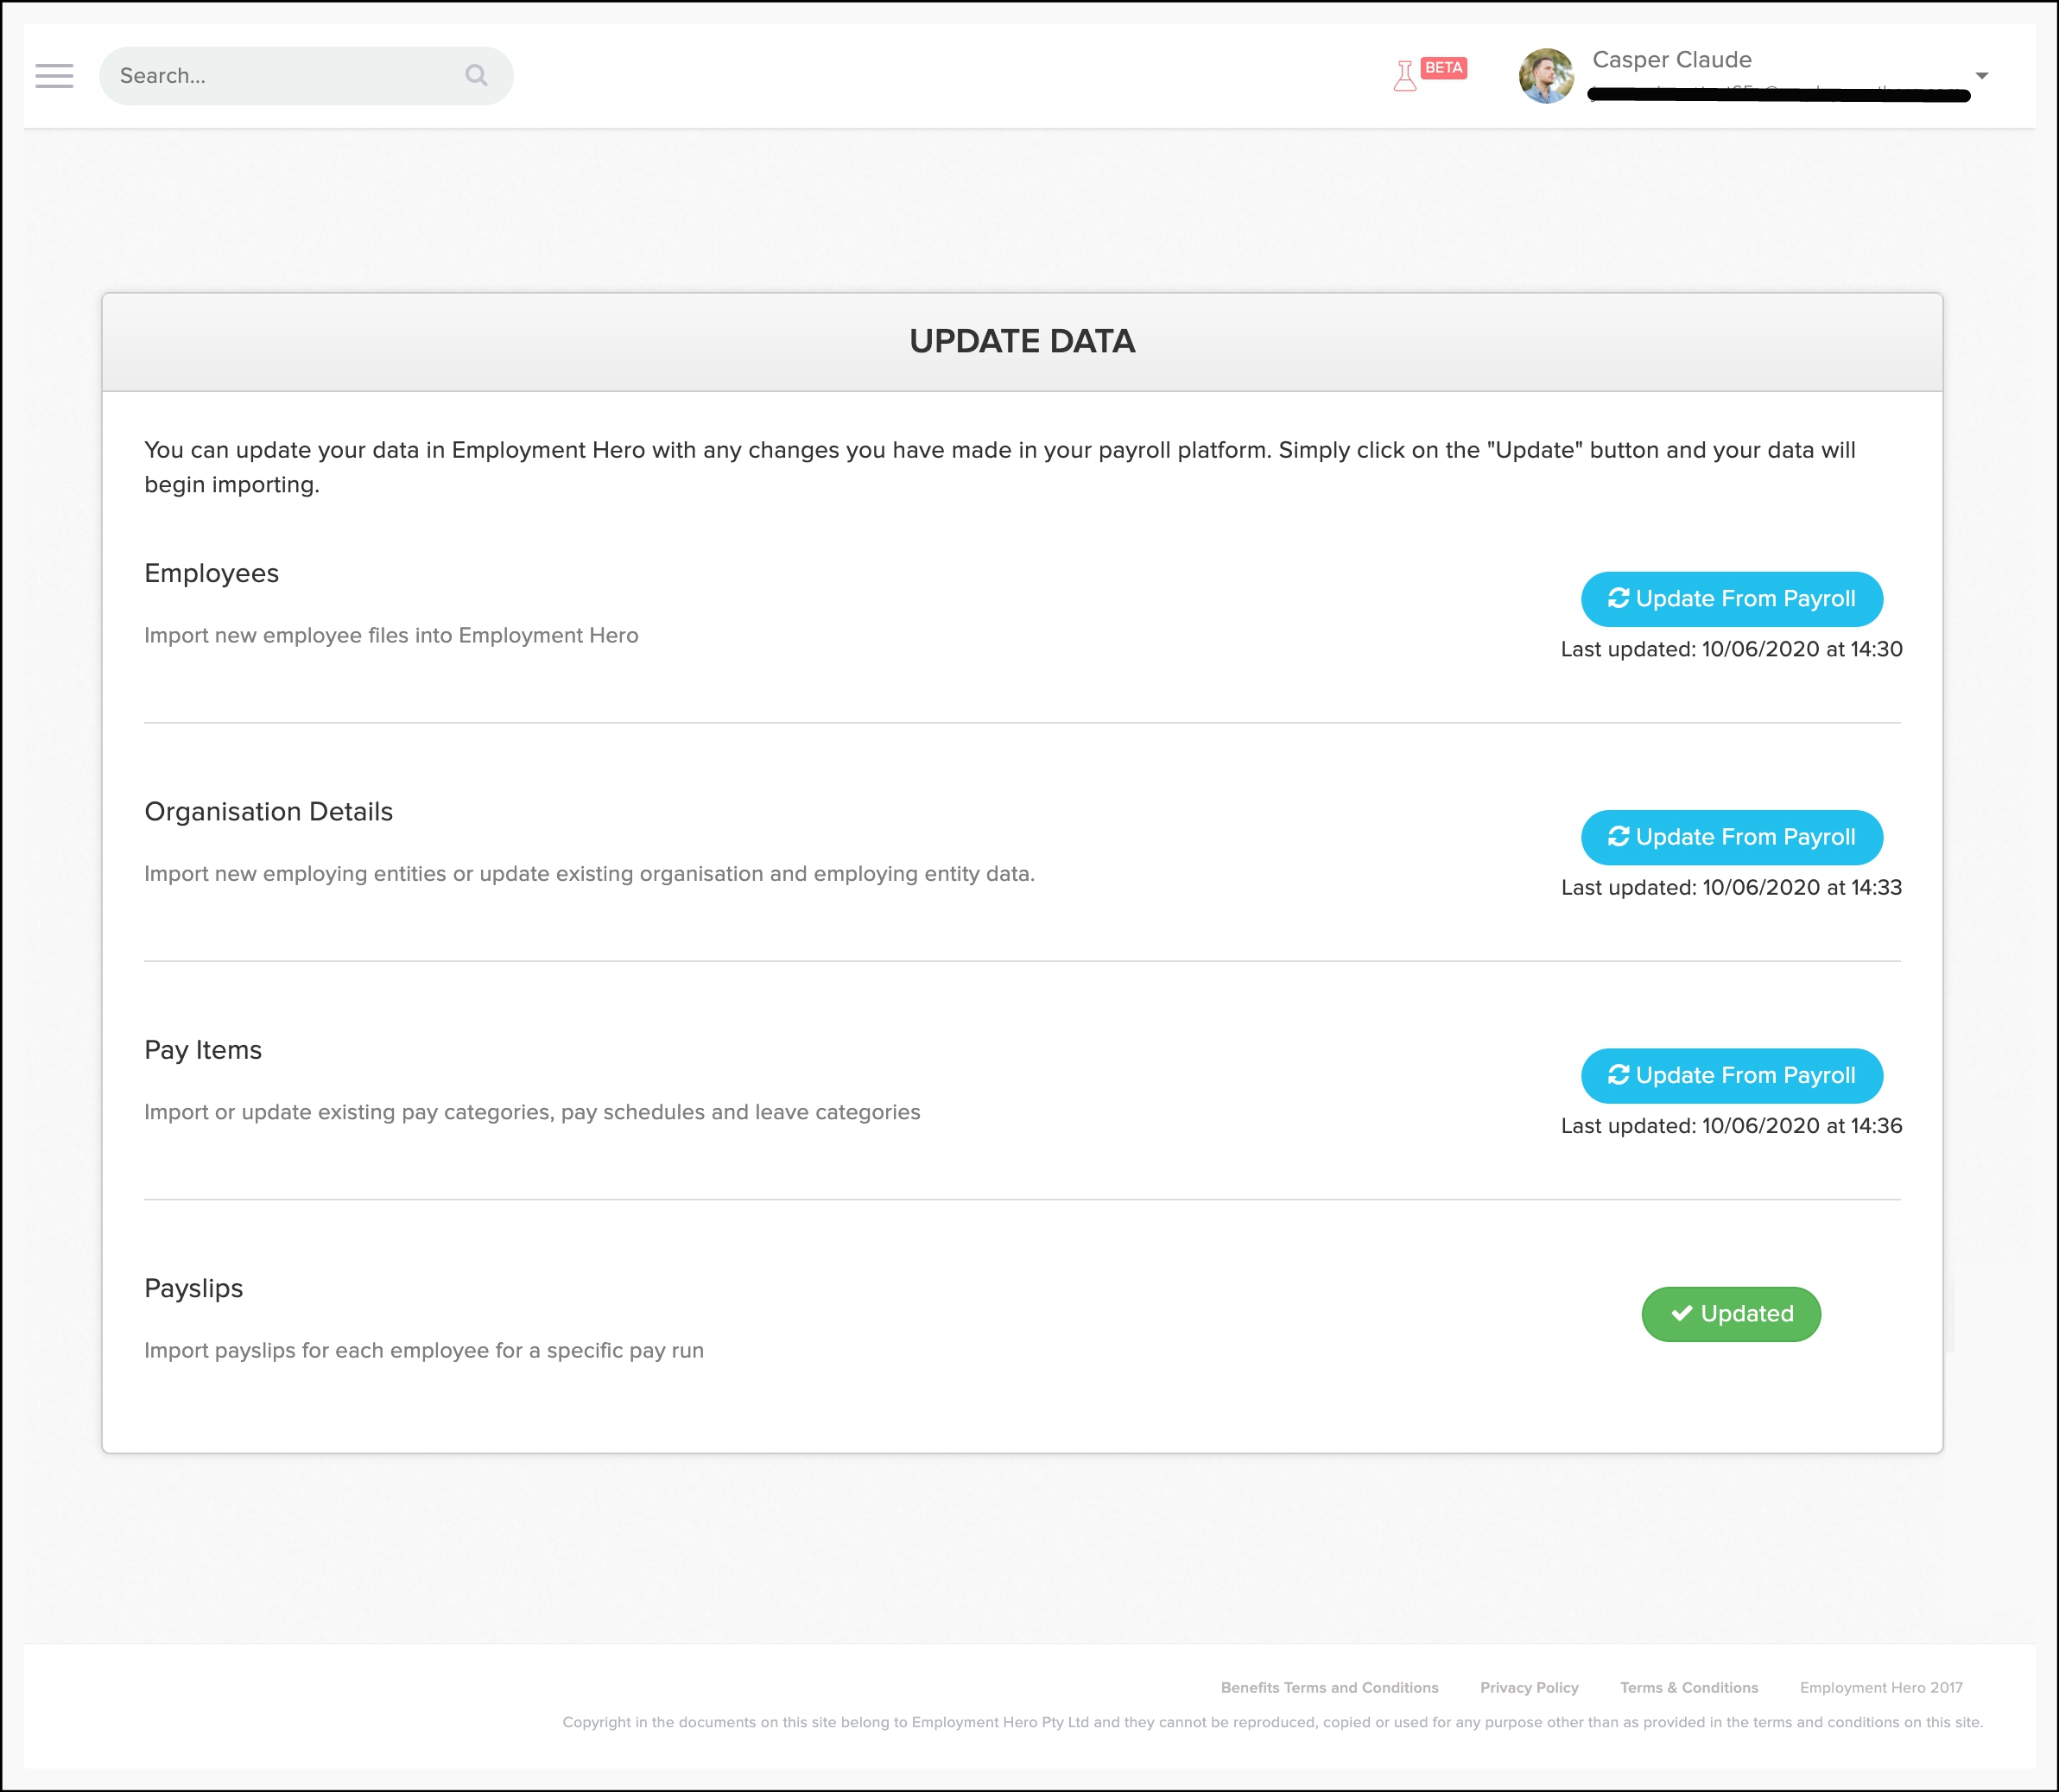Update Organisation Details from payroll
The width and height of the screenshot is (2059, 1792).
tap(1731, 837)
